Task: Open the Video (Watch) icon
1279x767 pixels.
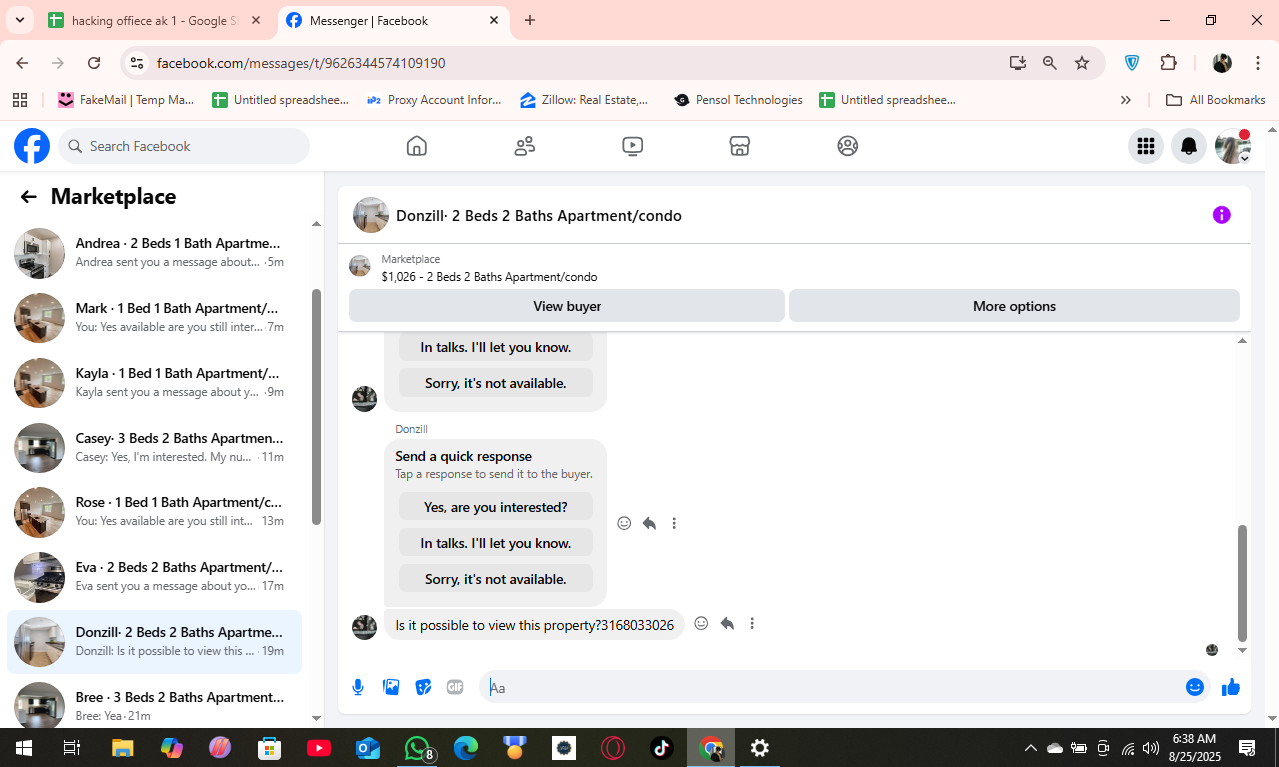Action: click(632, 146)
